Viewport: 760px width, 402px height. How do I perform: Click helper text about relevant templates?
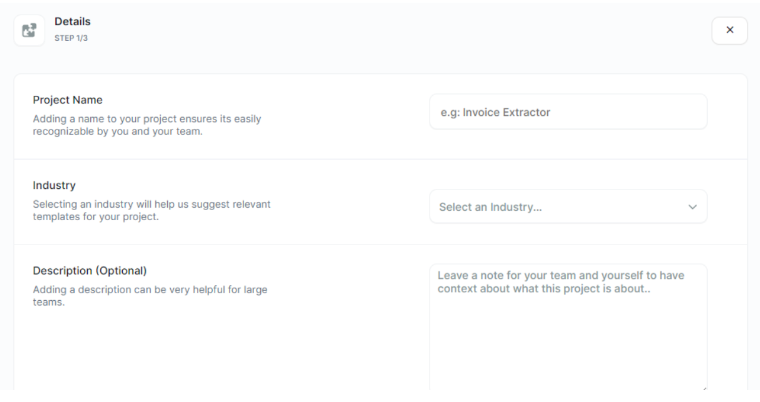[x=152, y=210]
